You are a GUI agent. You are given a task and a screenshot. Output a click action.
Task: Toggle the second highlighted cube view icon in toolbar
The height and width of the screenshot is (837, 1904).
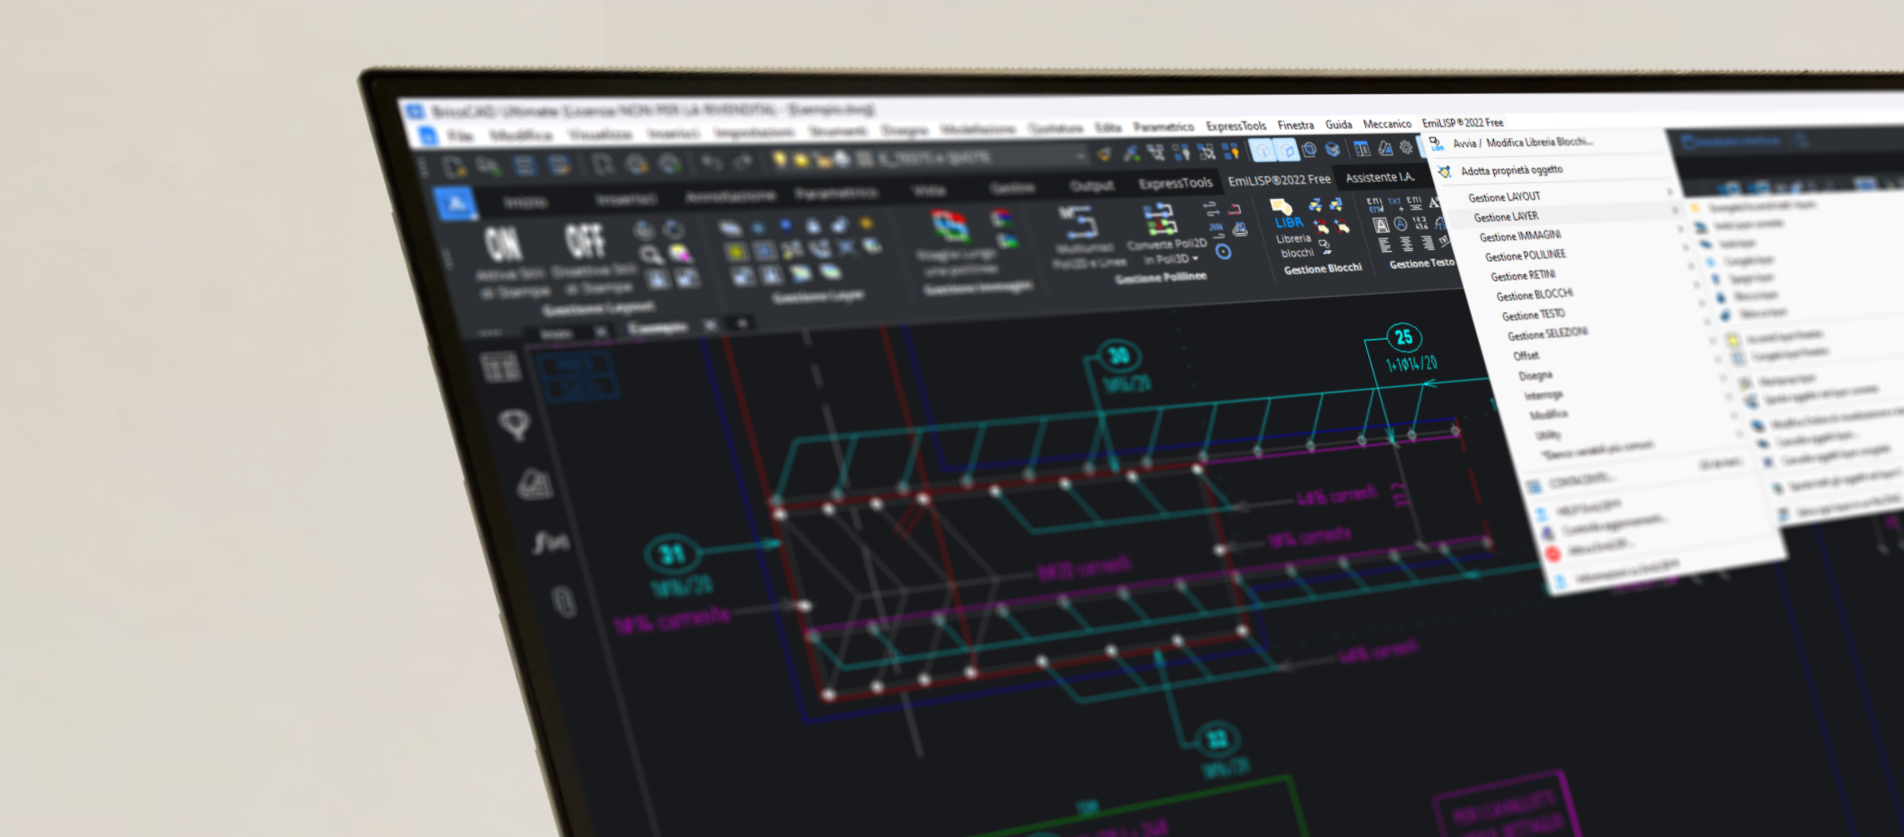pyautogui.click(x=1287, y=150)
